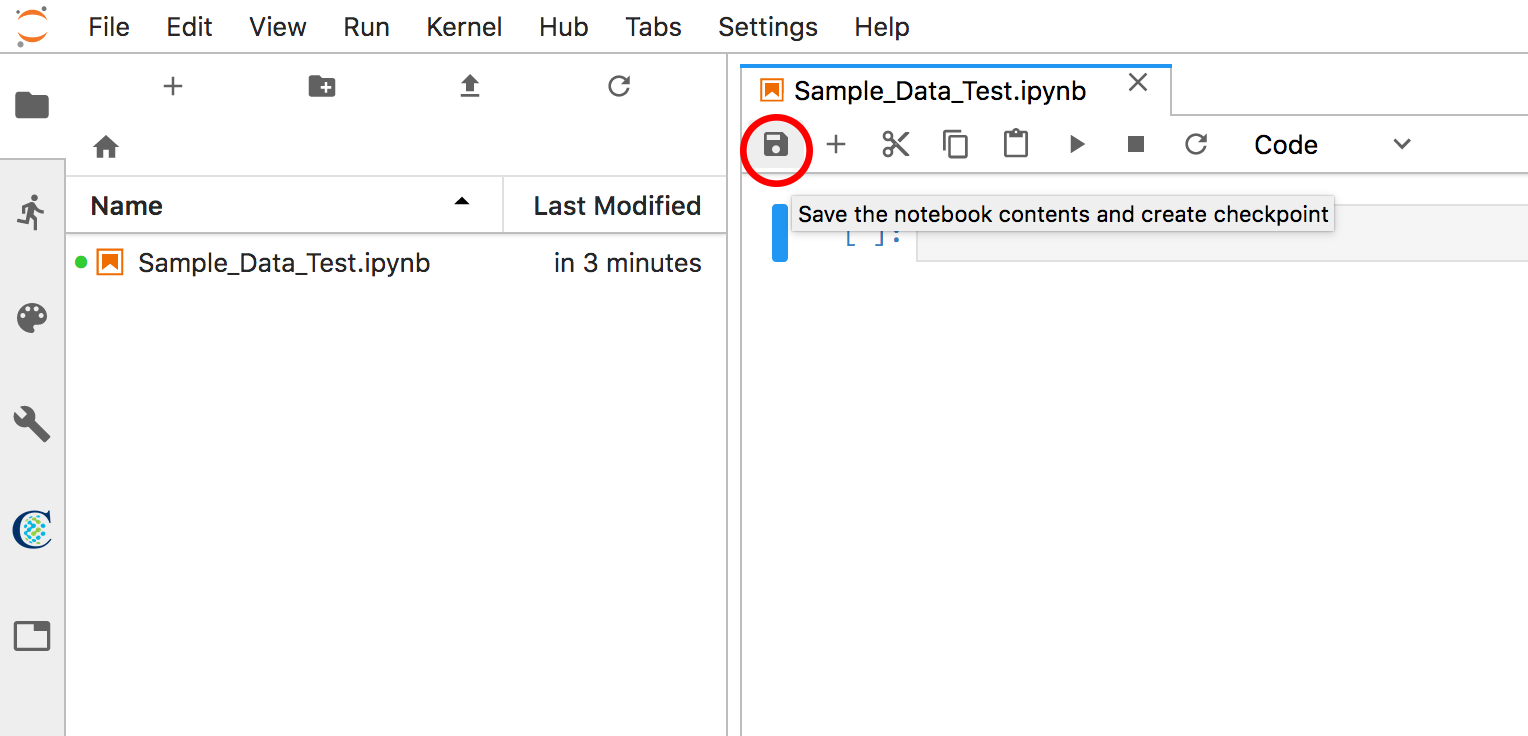Open the Kernel menu
The width and height of the screenshot is (1528, 736).
click(464, 27)
